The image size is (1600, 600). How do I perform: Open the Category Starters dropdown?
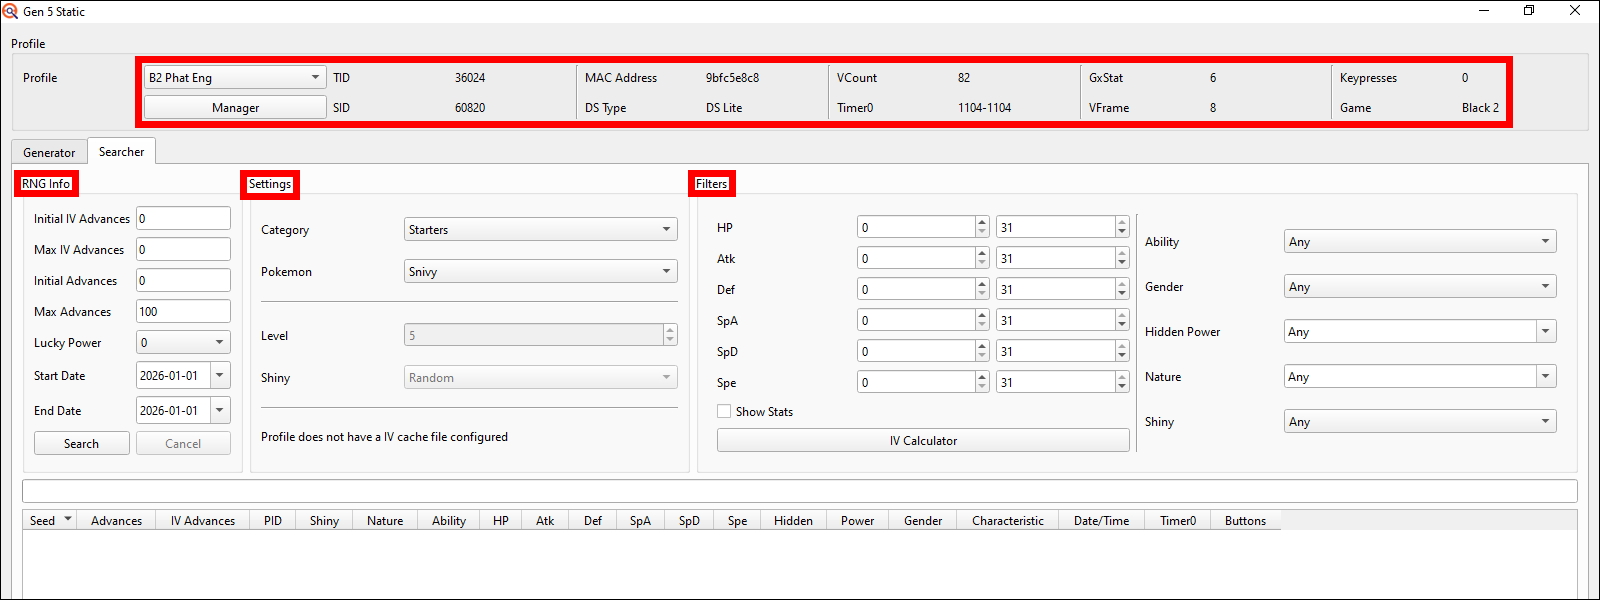541,229
